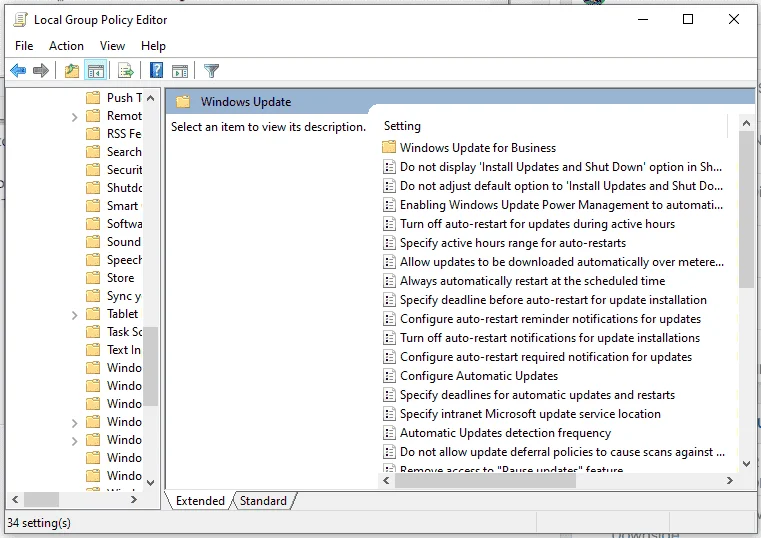
Task: Click settings list scroll up arrow
Action: [746, 123]
